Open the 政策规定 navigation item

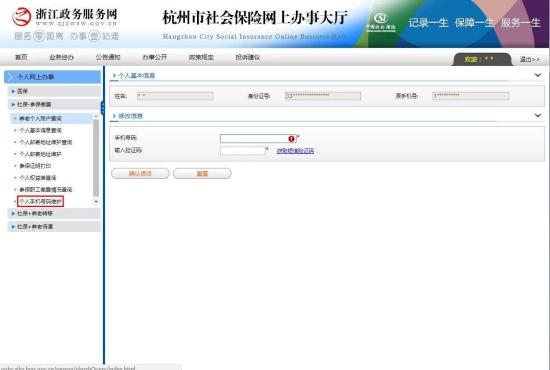[201, 57]
